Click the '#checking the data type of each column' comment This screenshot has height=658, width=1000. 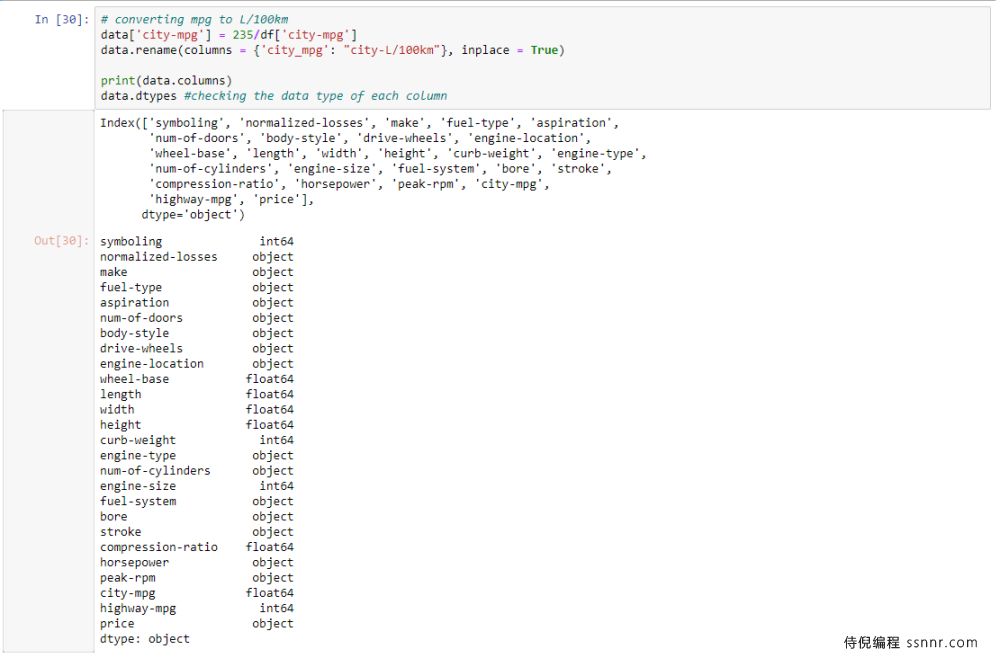pyautogui.click(x=316, y=96)
